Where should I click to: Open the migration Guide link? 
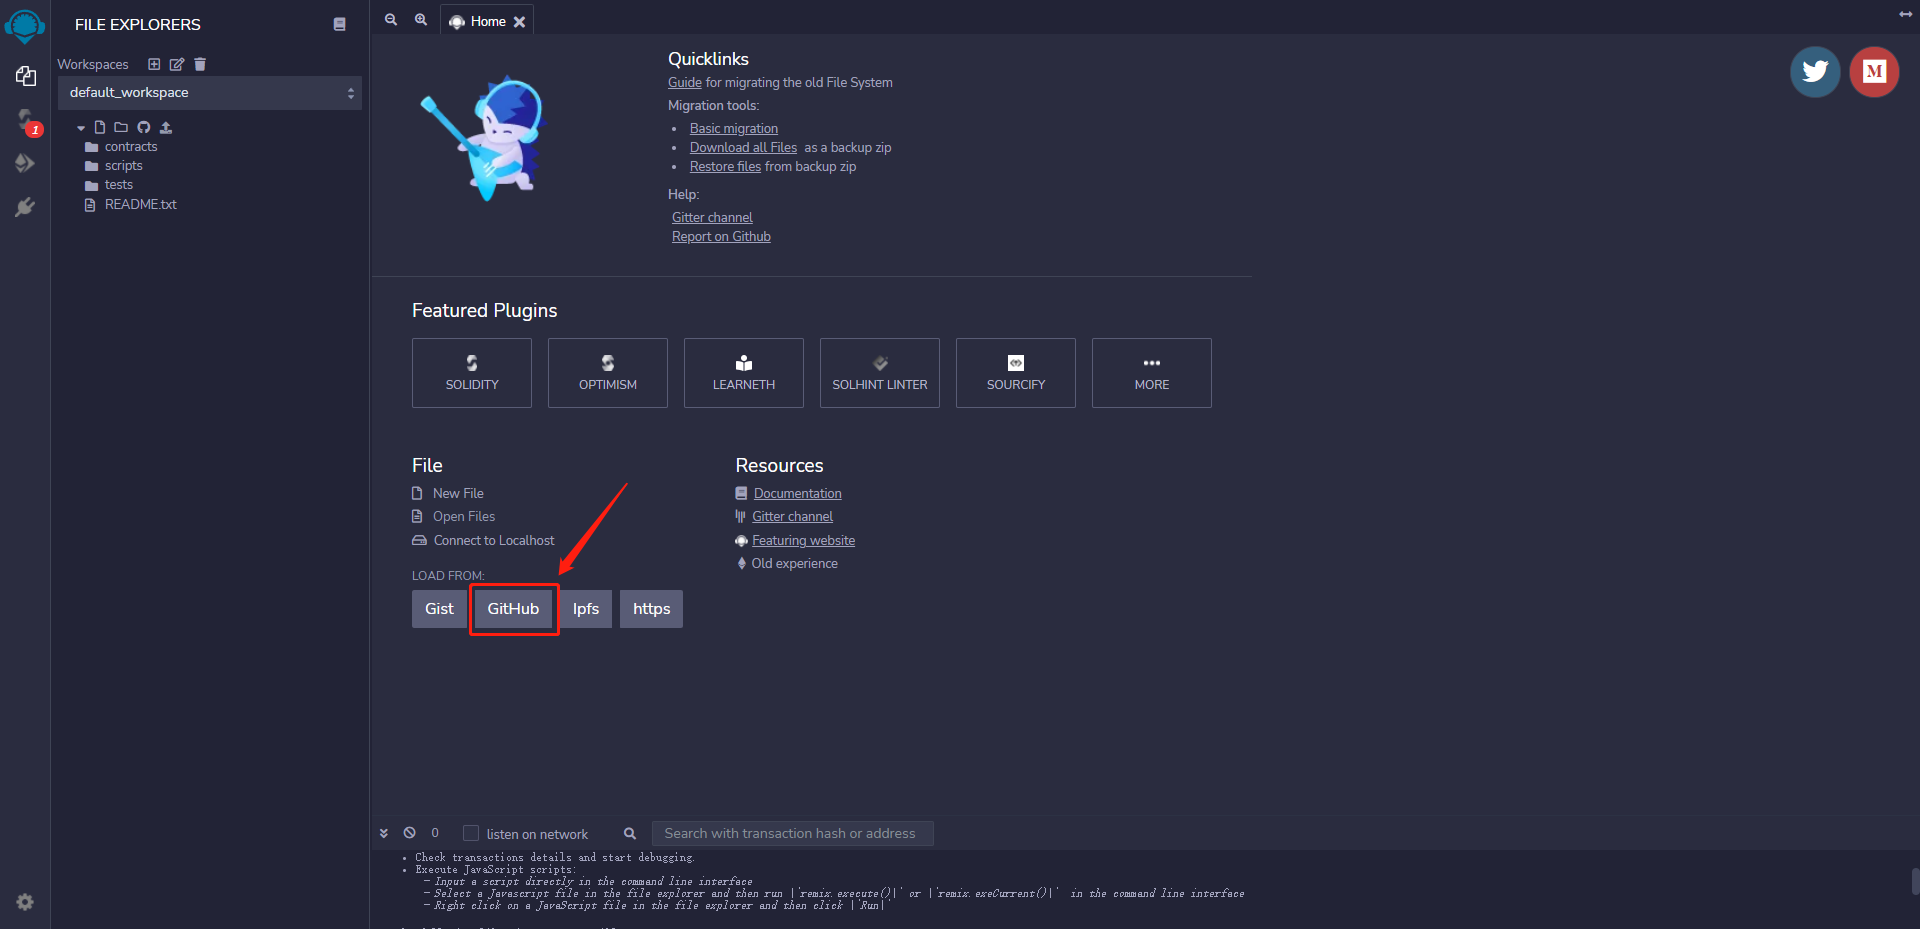click(x=685, y=83)
